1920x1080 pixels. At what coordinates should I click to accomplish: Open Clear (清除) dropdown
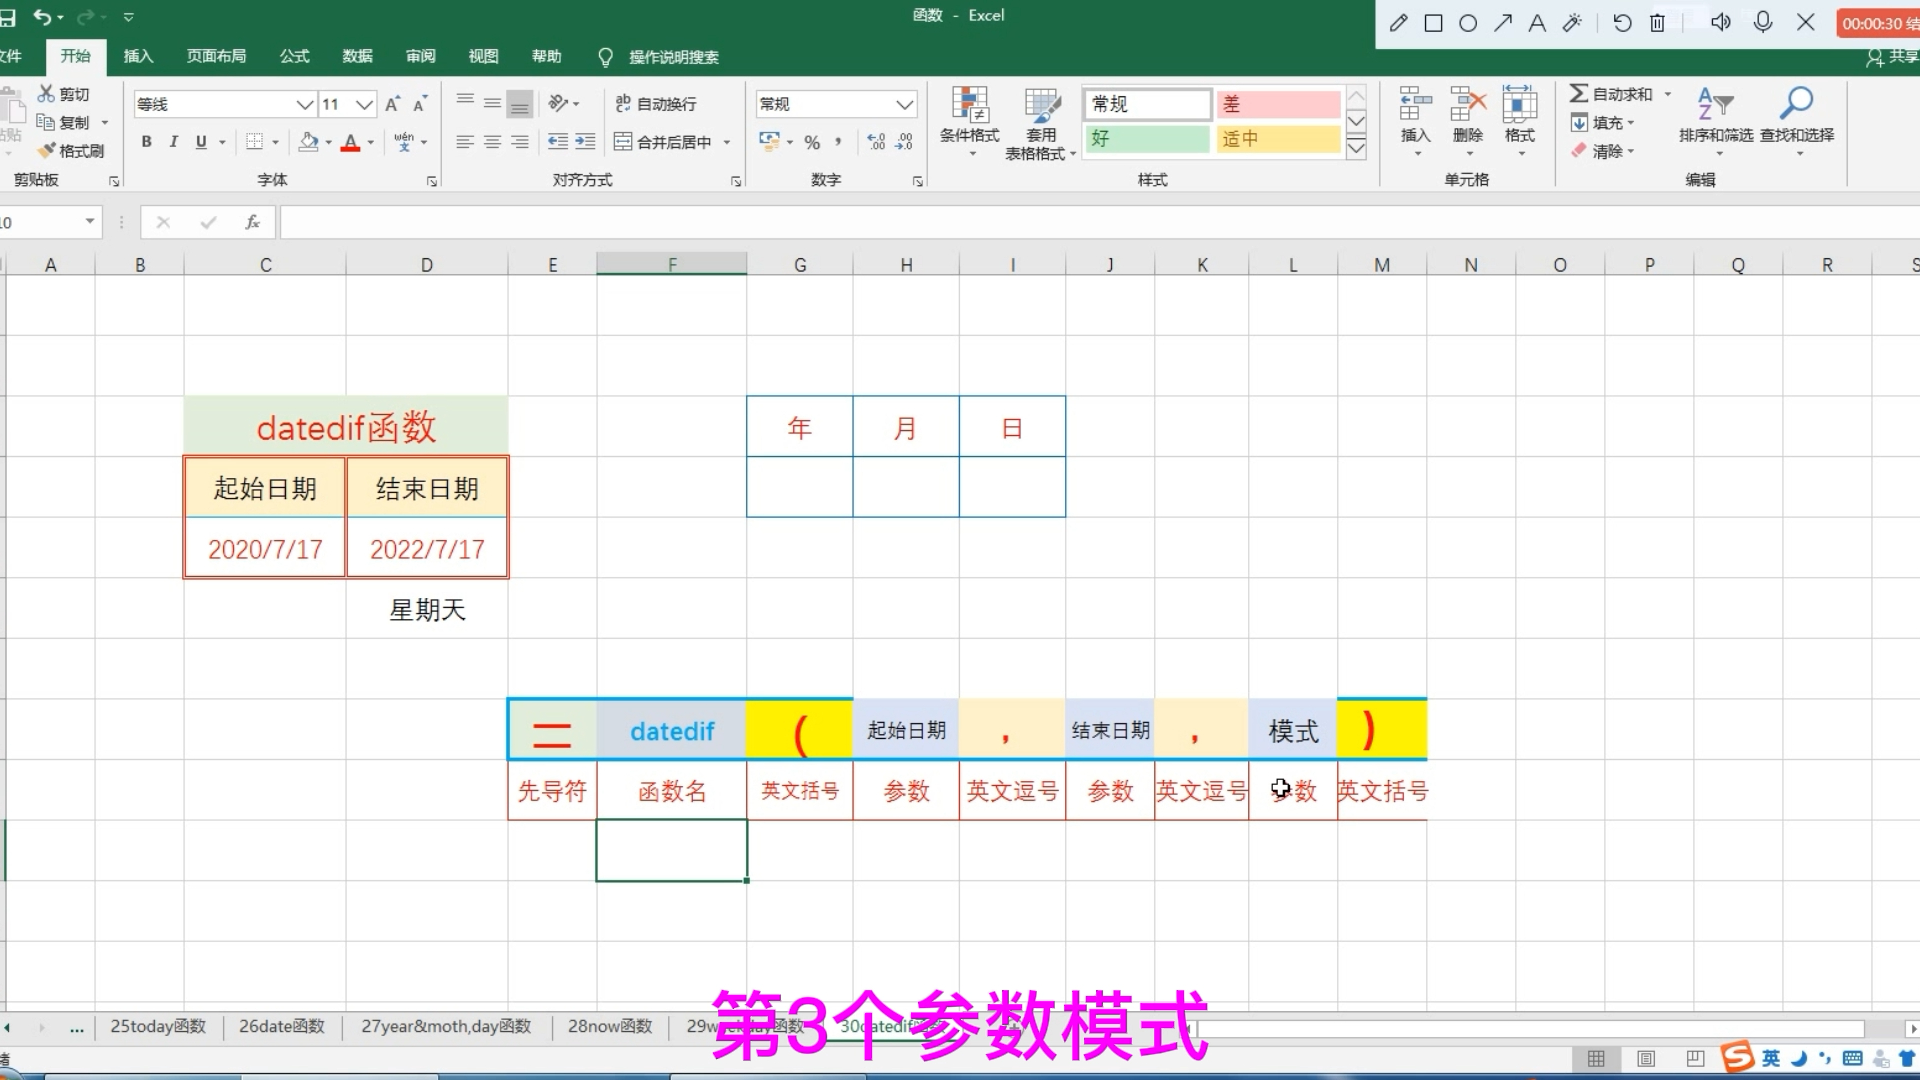(x=1602, y=151)
